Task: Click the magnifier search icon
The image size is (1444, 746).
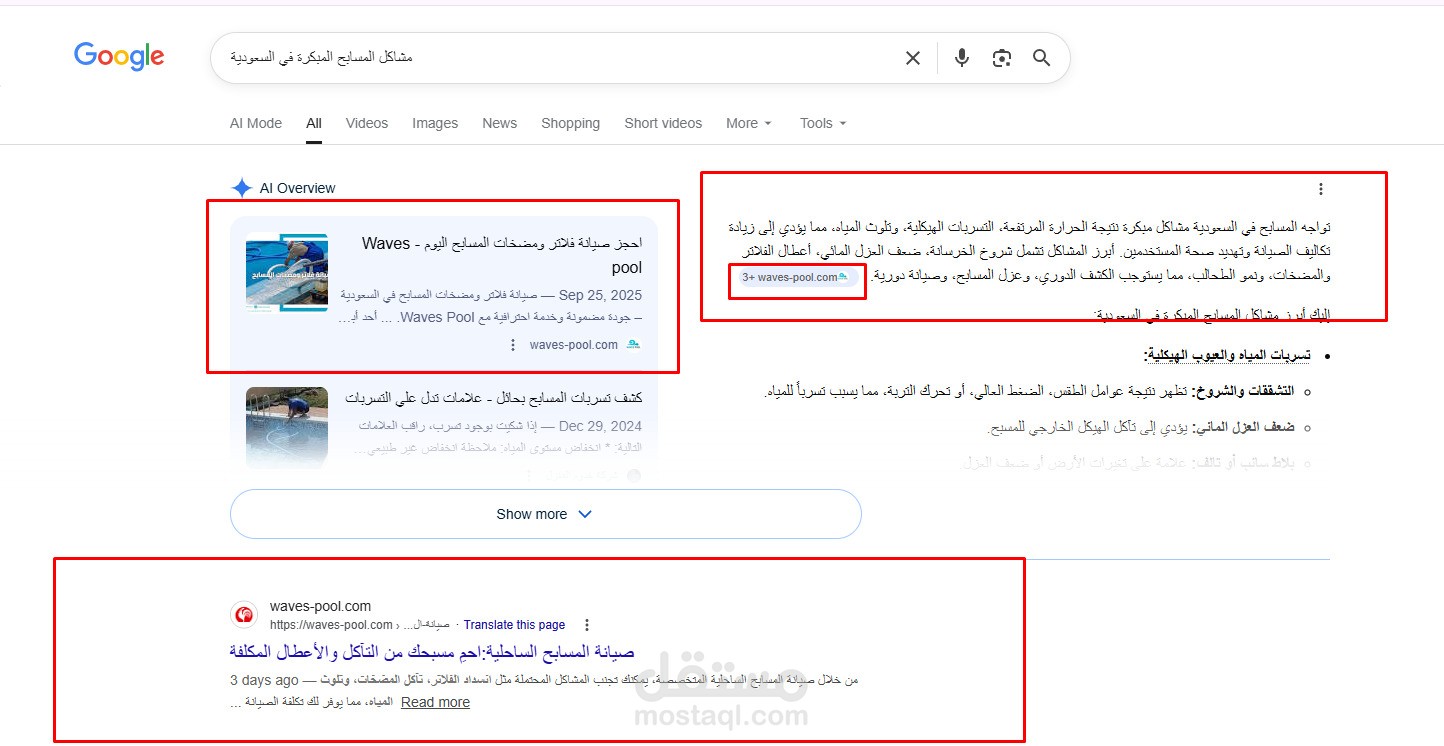Action: (1042, 58)
